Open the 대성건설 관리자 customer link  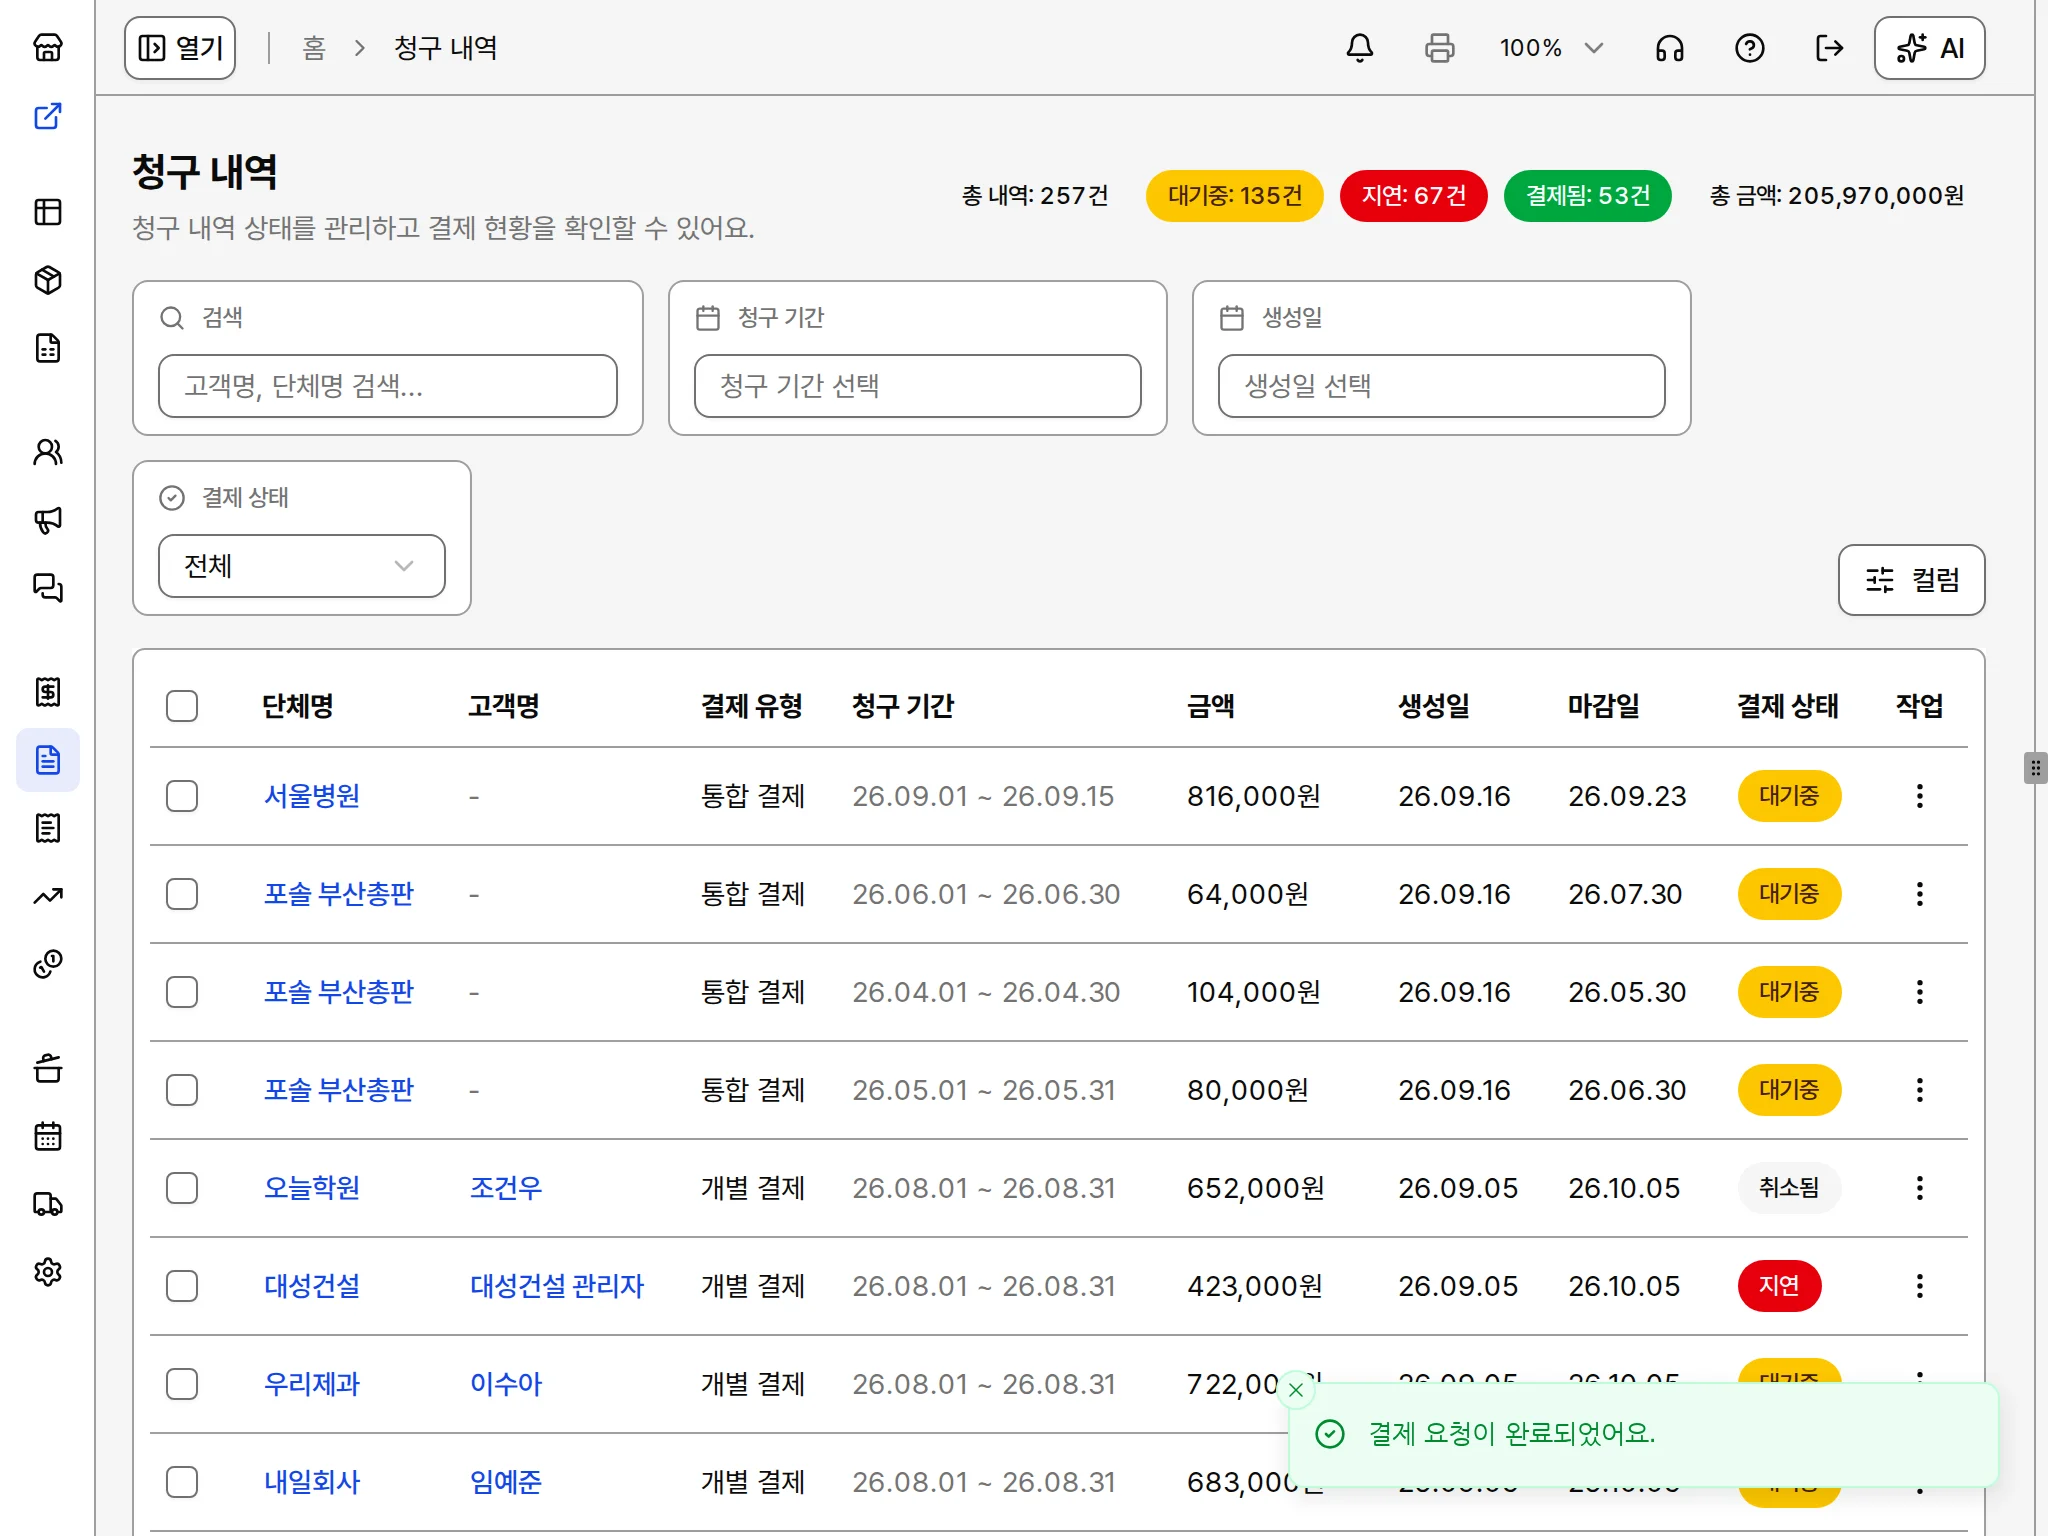click(x=557, y=1286)
